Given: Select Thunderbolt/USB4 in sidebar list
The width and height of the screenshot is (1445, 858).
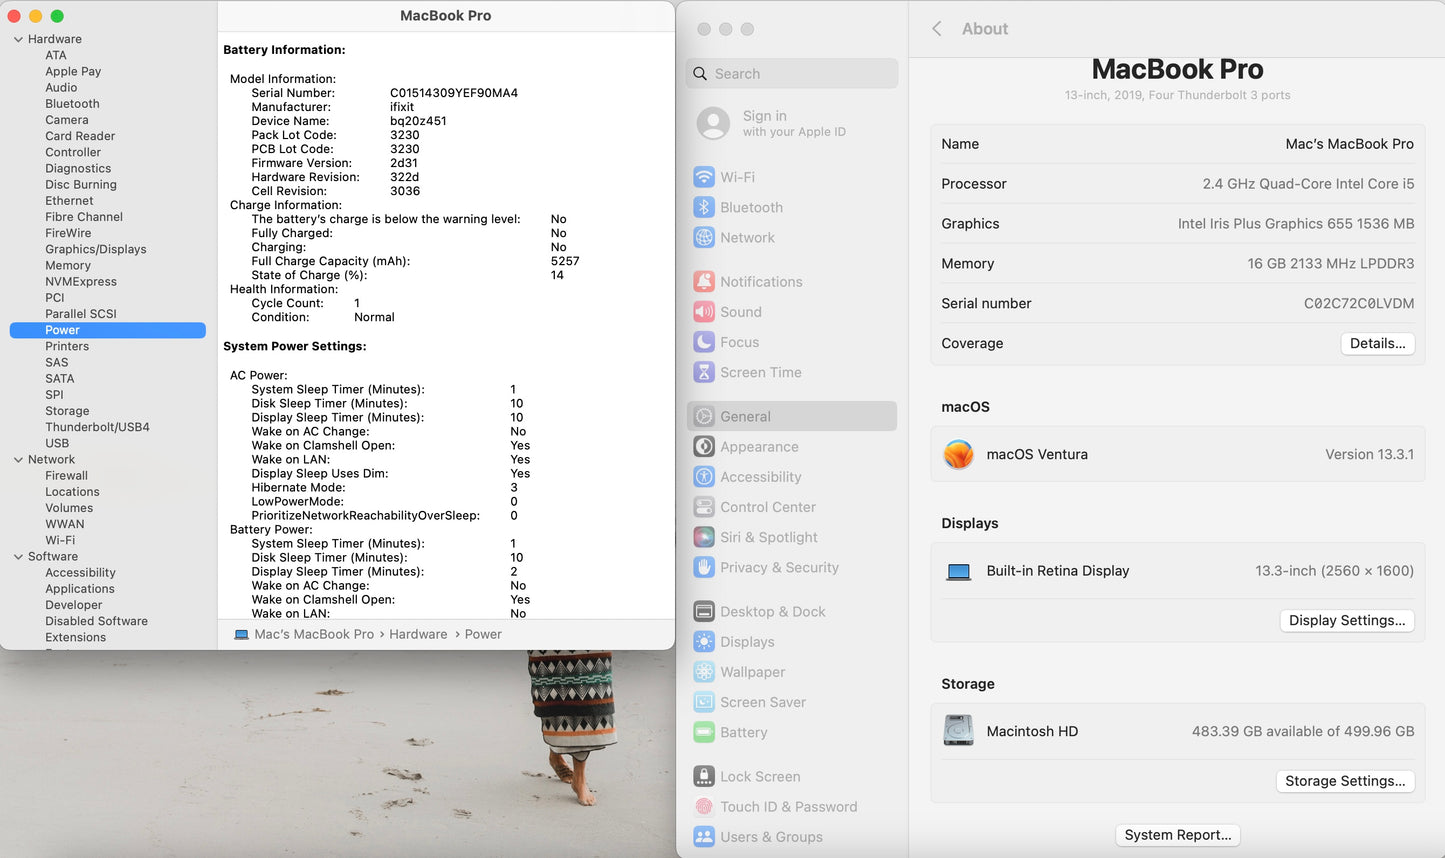Looking at the screenshot, I should click(97, 427).
